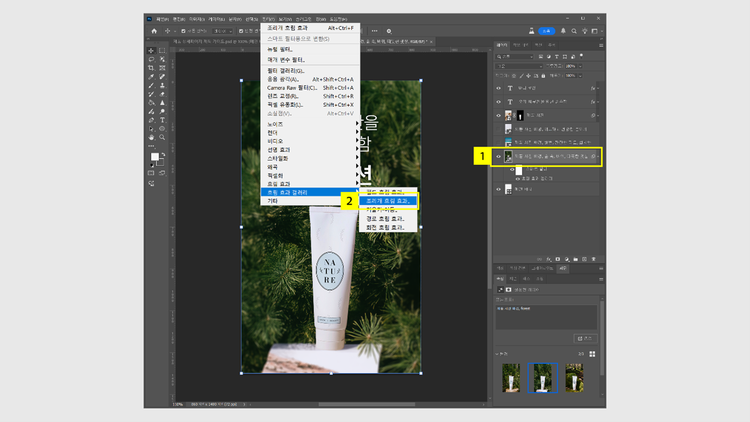750x422 pixels.
Task: Click the add layer style fx icon at the Layers panel bottom
Action: click(x=549, y=259)
